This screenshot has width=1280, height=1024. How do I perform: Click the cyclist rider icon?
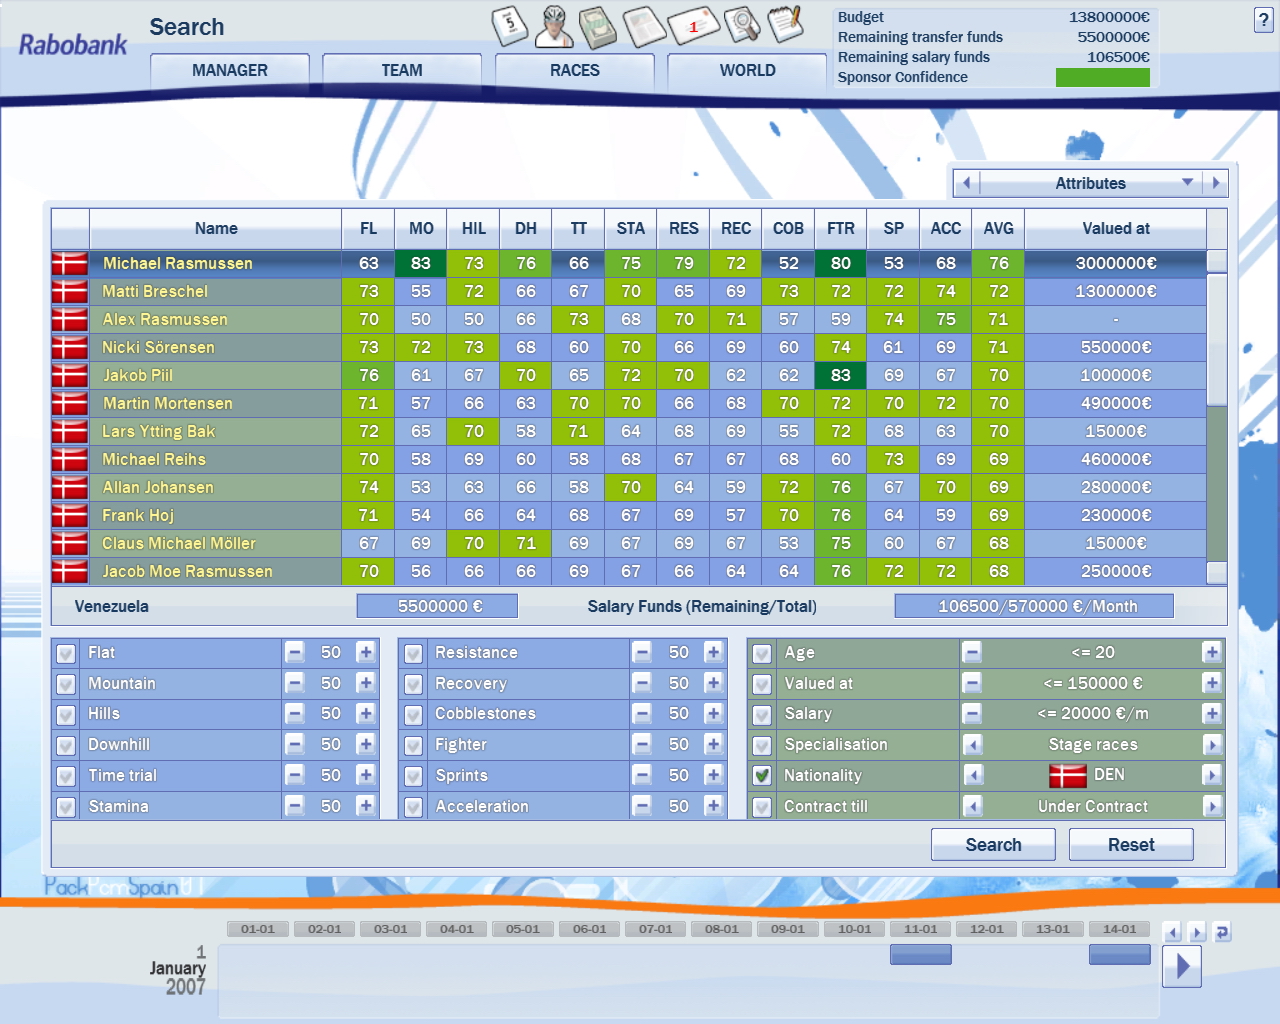point(554,26)
